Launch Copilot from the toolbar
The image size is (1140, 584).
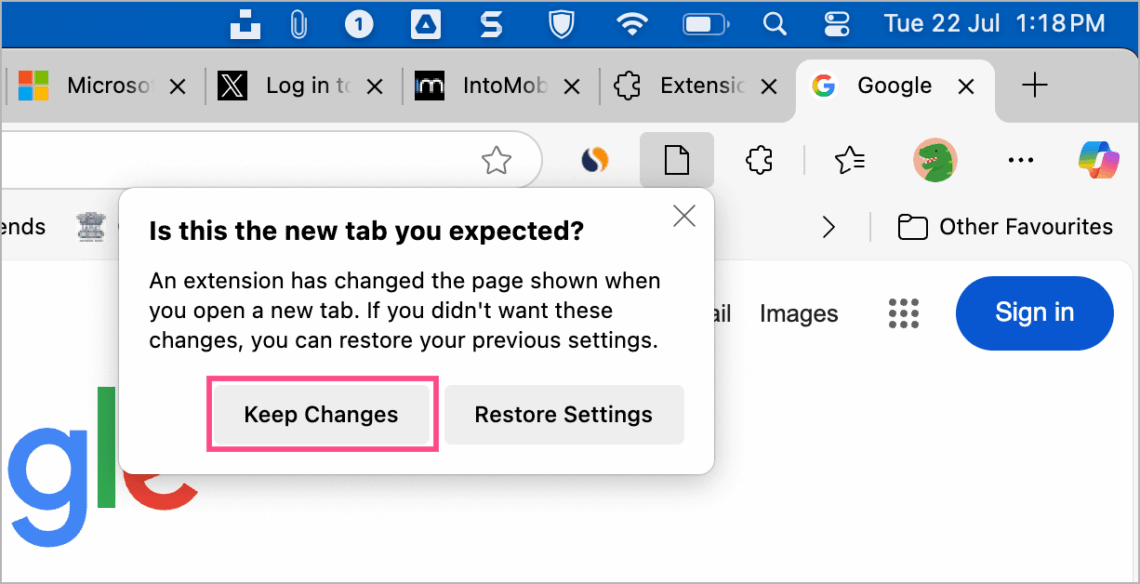pos(1099,160)
